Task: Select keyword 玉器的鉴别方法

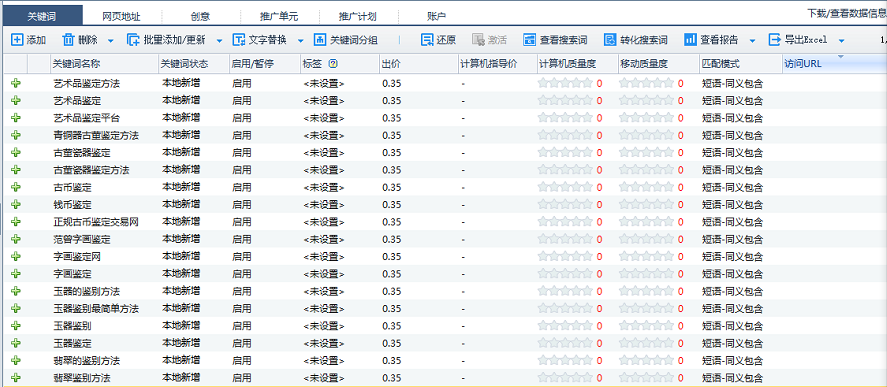Action: tap(87, 291)
